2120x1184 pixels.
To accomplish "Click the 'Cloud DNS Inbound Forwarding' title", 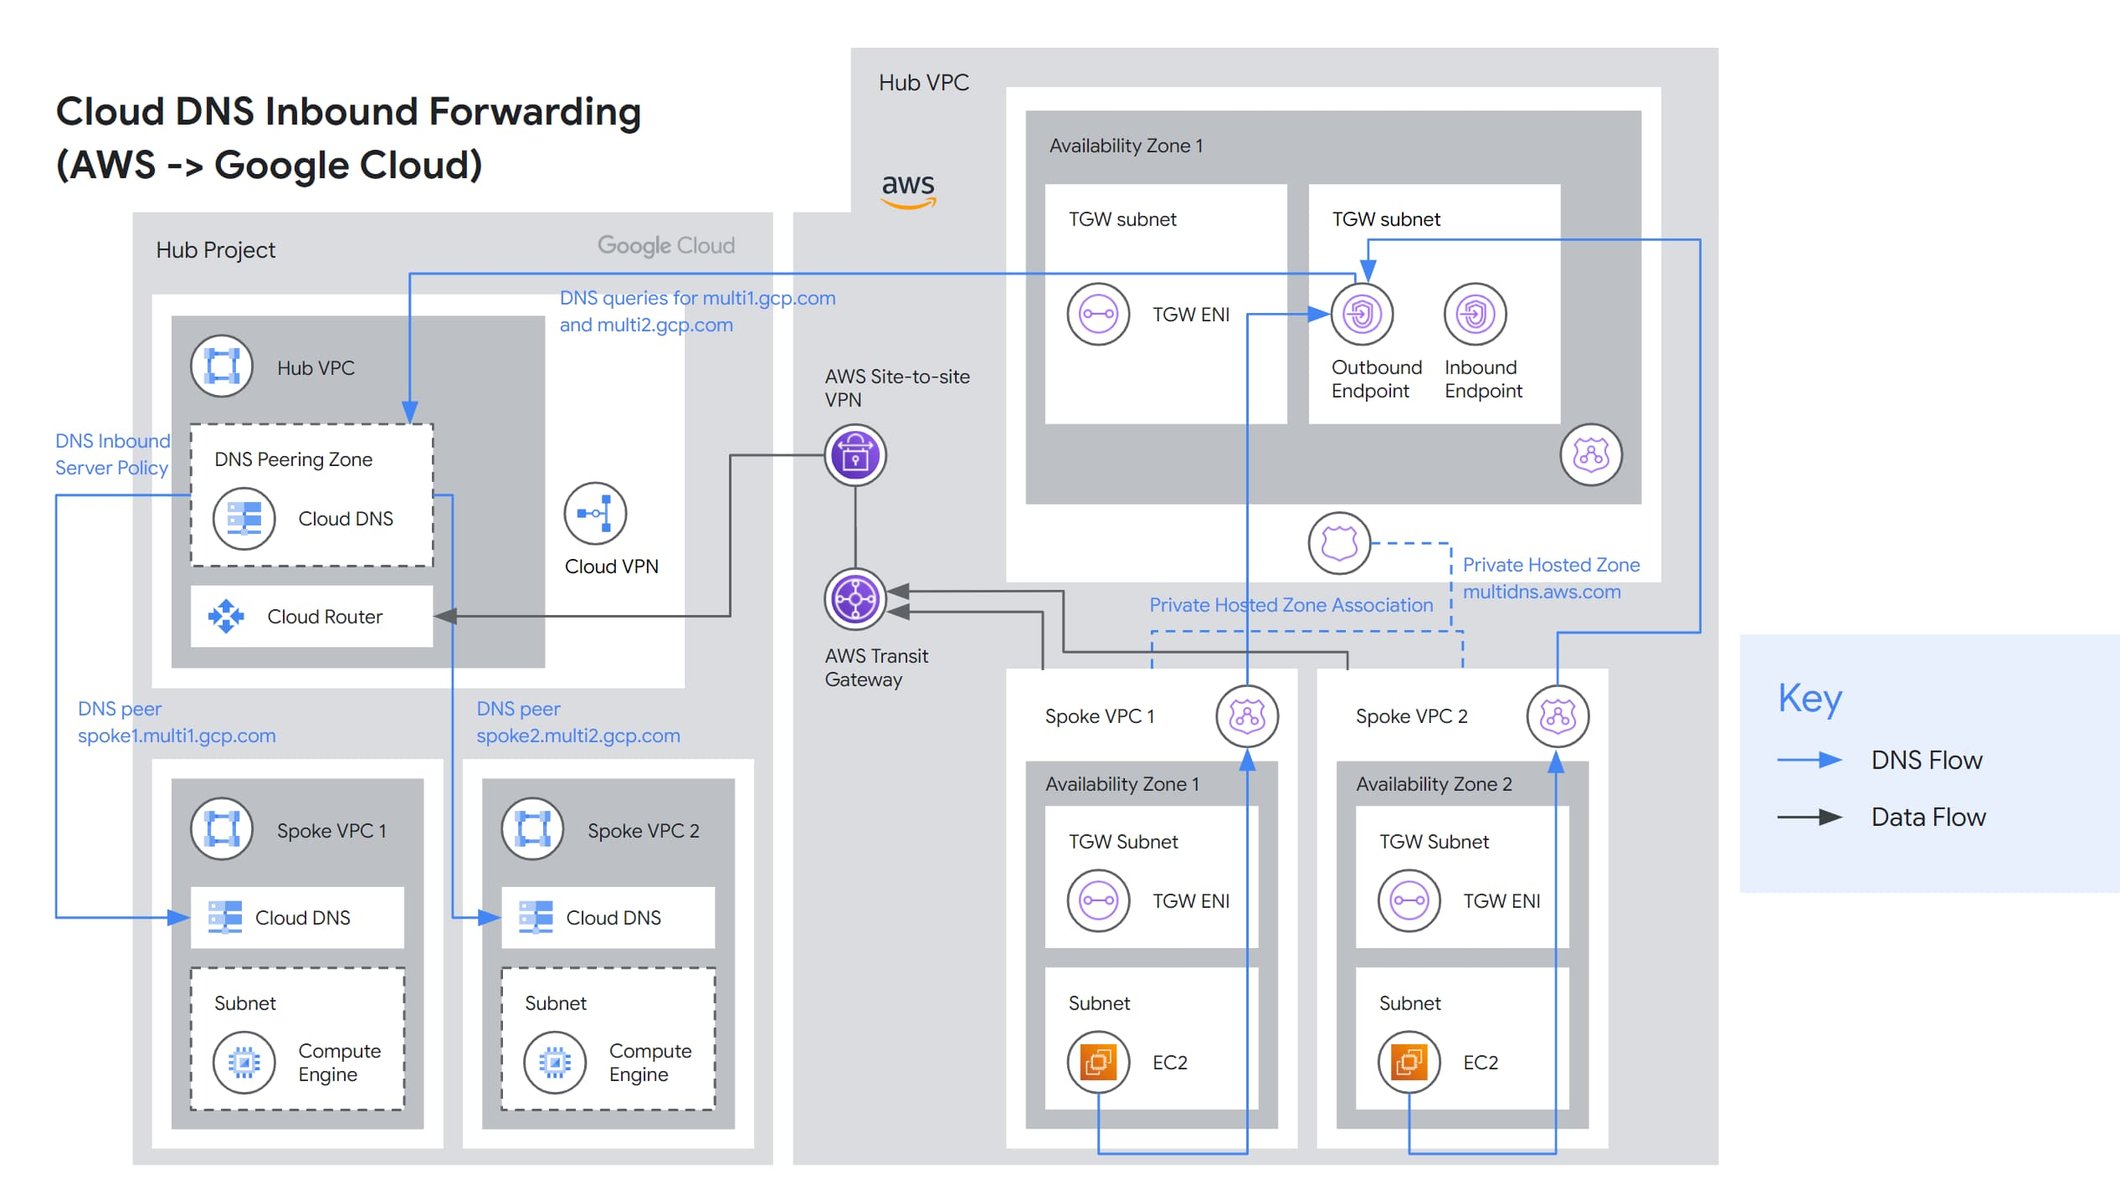I will tap(348, 112).
